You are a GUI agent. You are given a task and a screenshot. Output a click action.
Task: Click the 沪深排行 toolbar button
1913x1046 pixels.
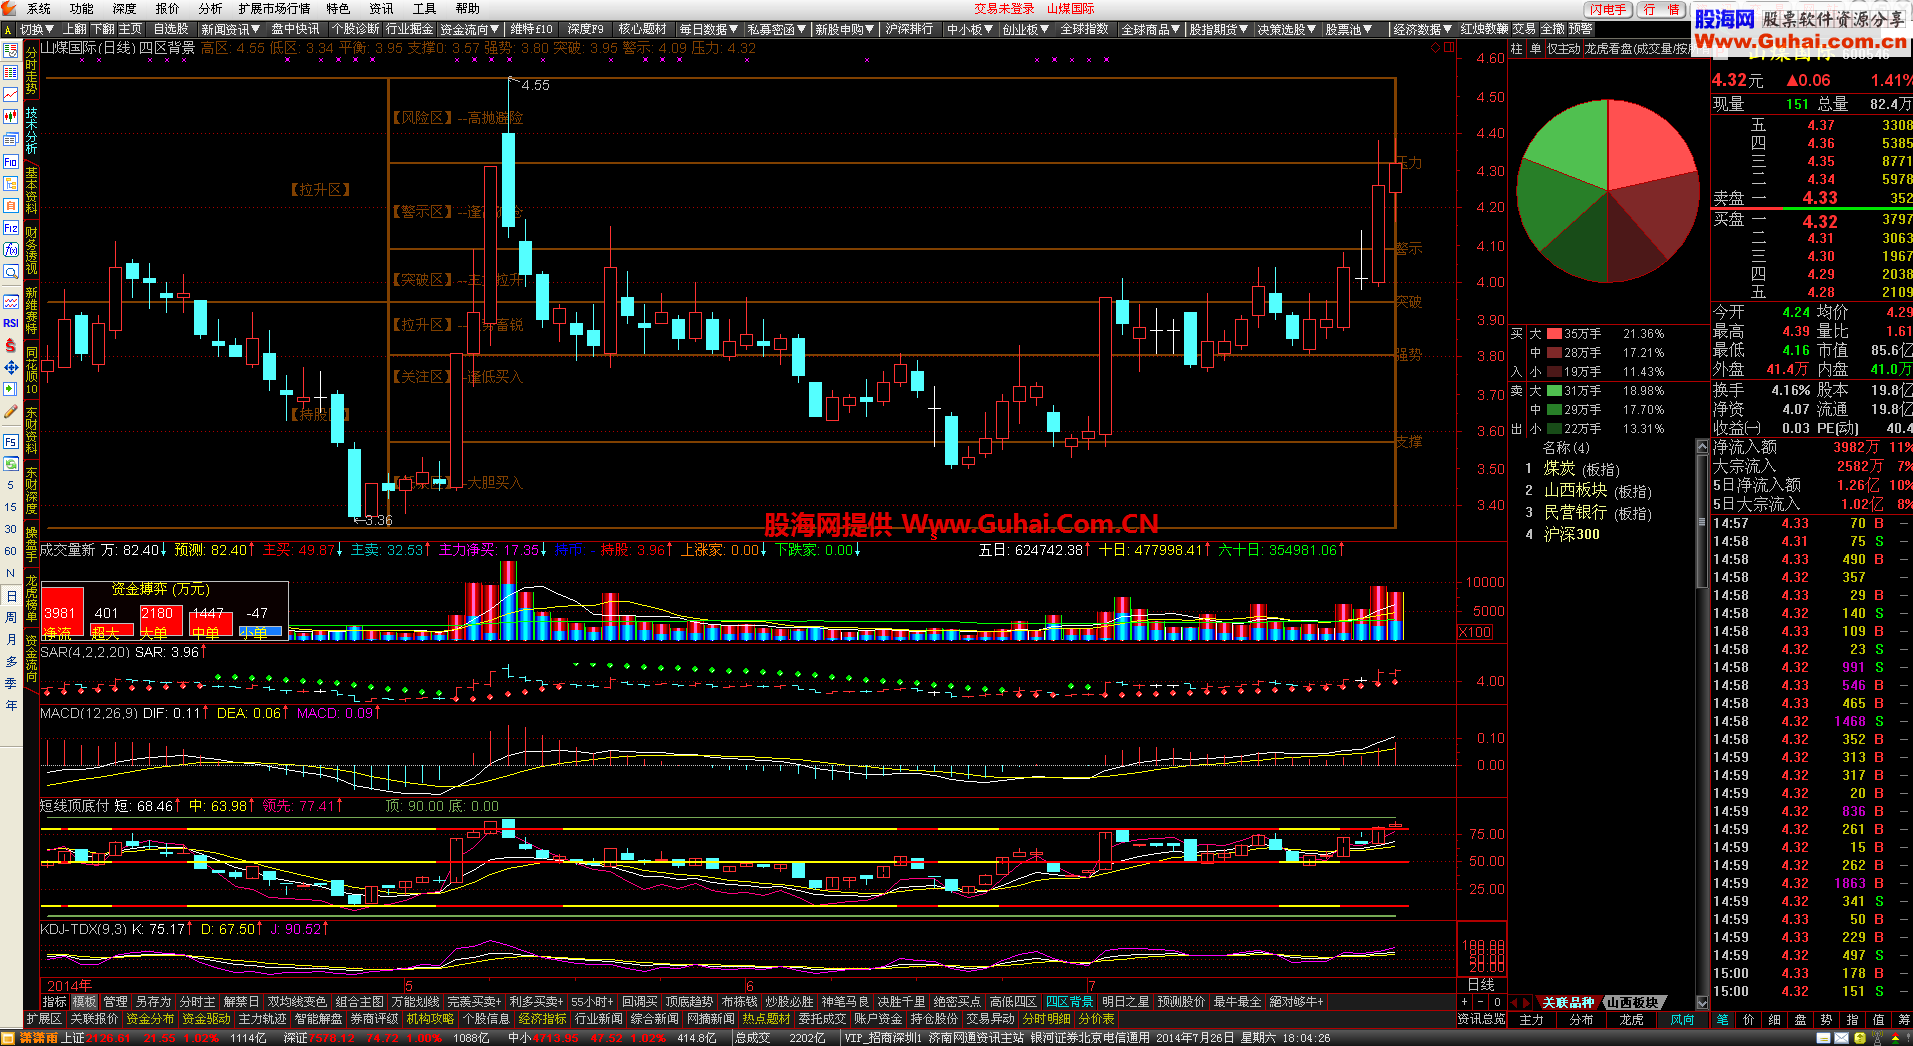coord(909,30)
